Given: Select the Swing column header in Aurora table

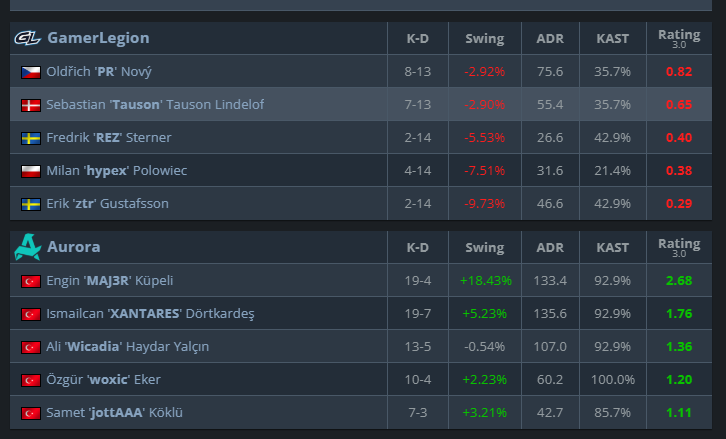Looking at the screenshot, I should [x=485, y=248].
